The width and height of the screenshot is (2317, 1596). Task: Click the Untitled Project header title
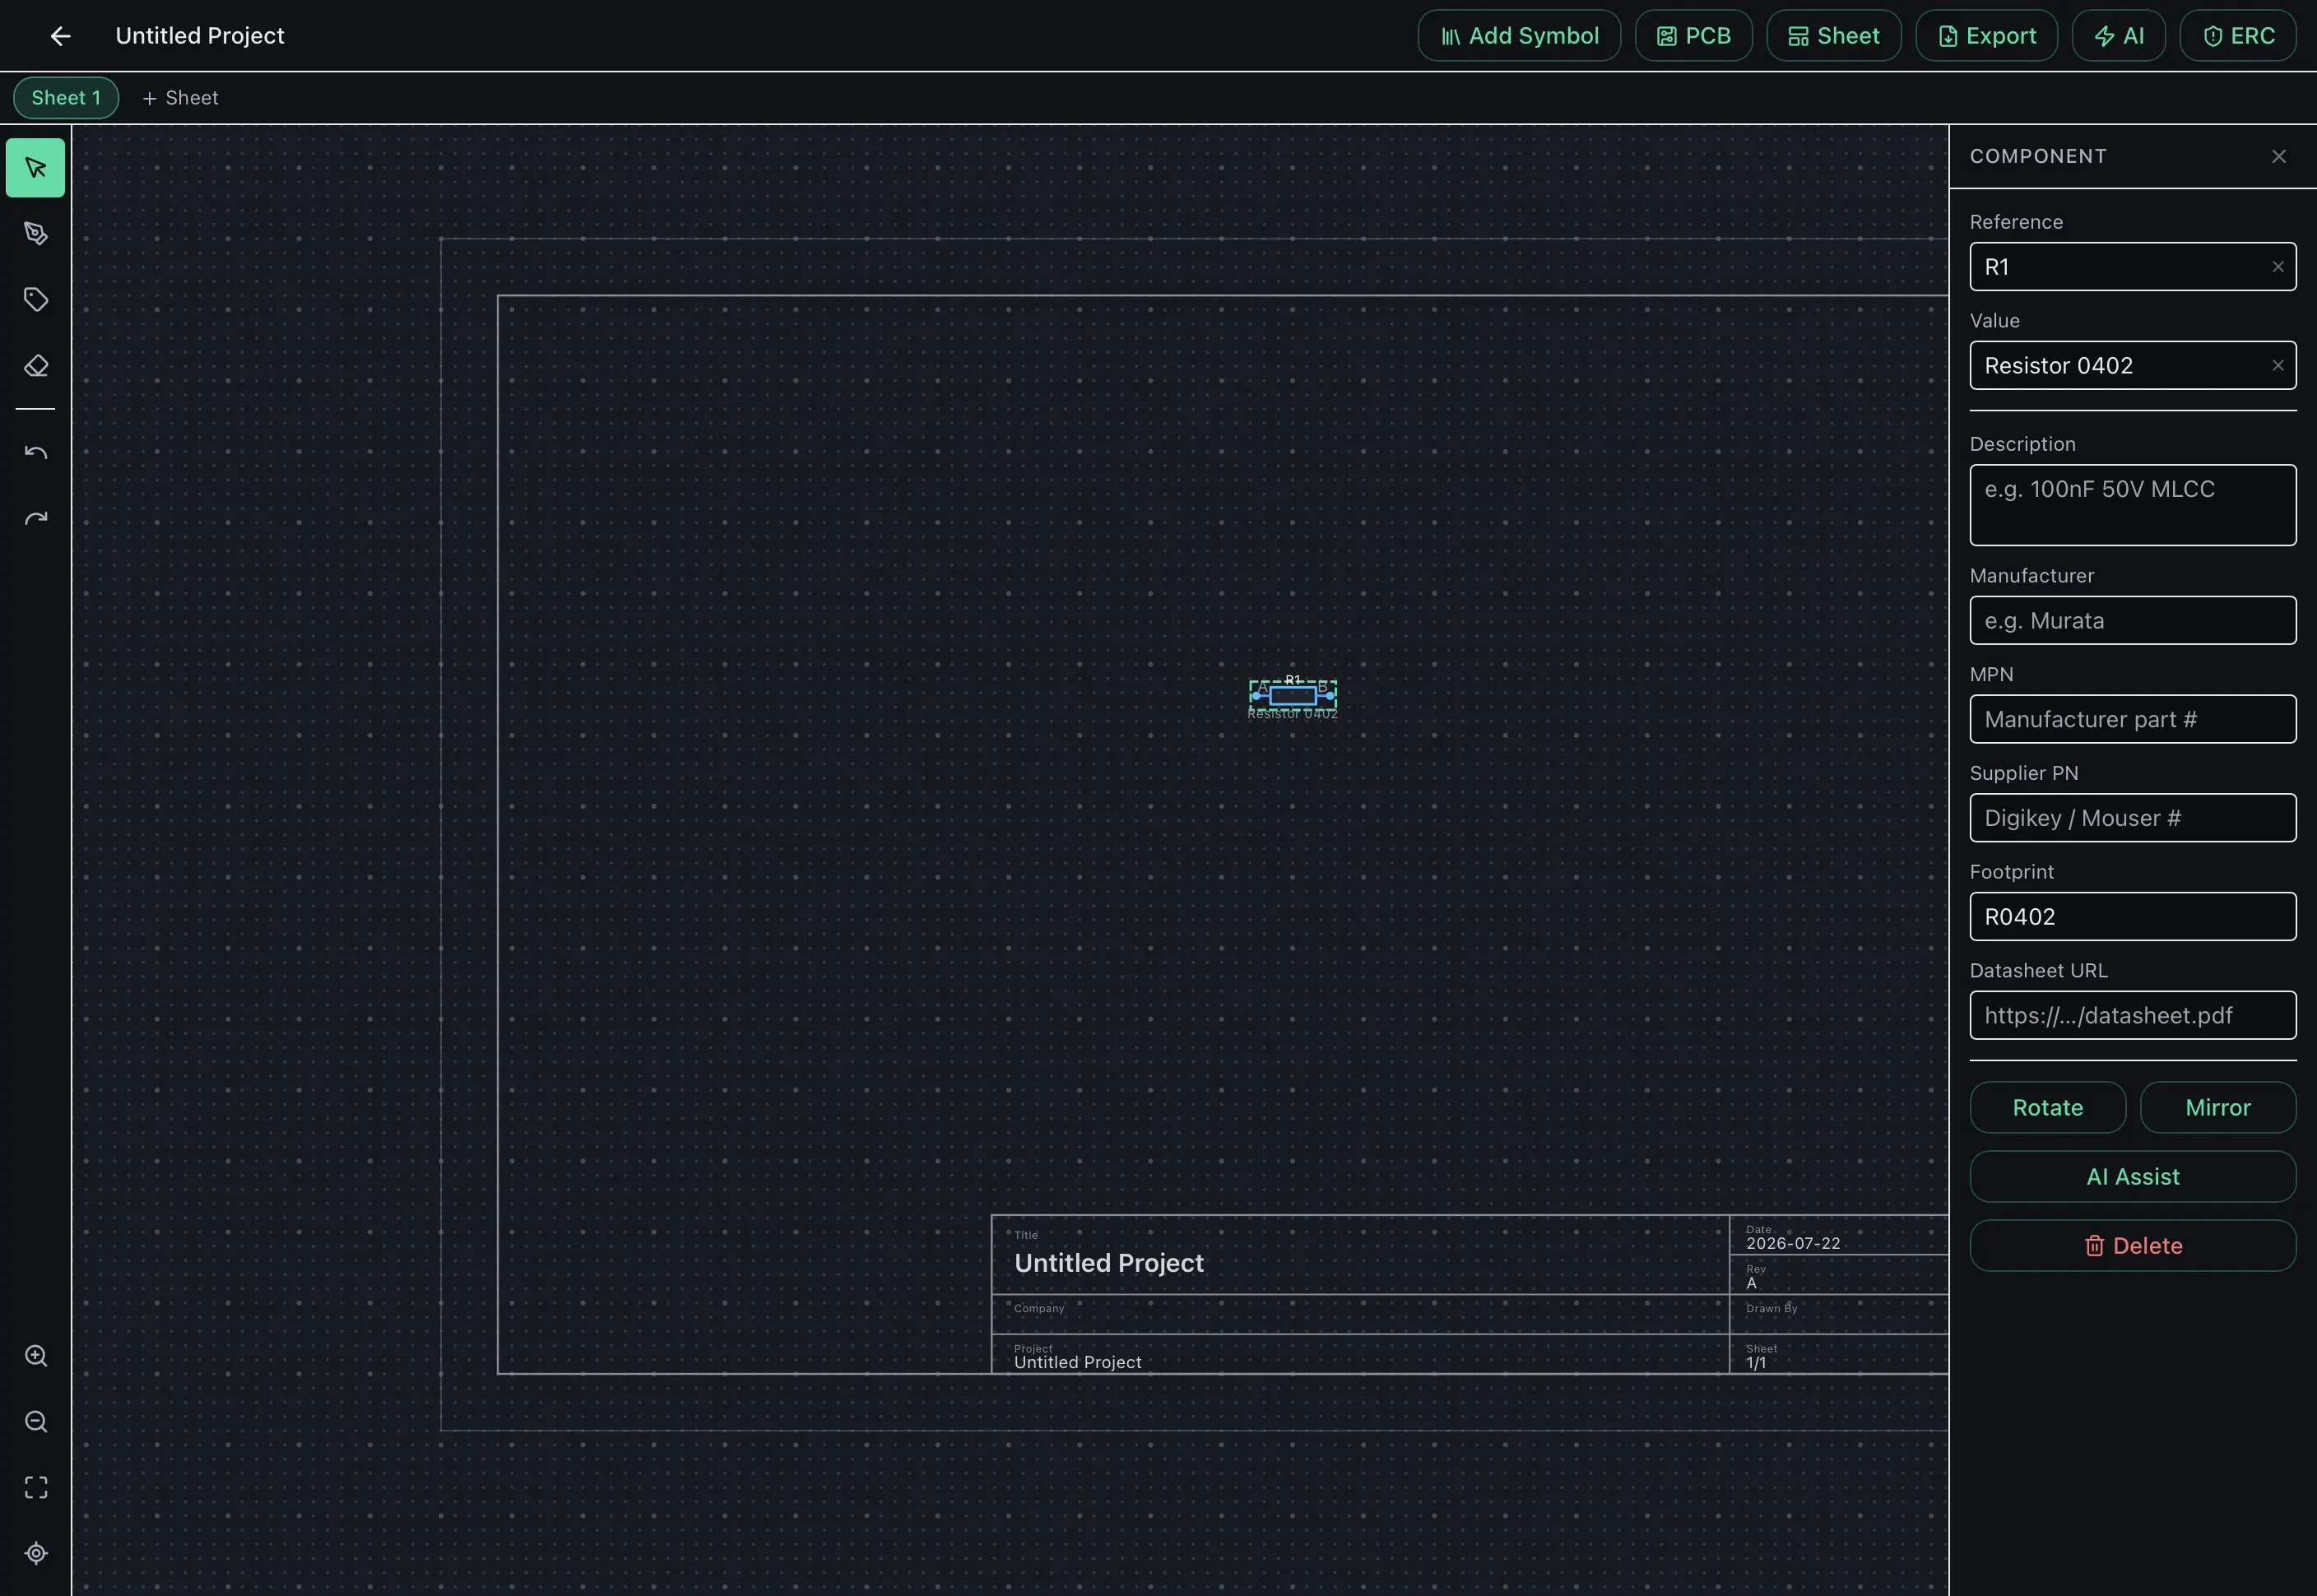[x=200, y=36]
